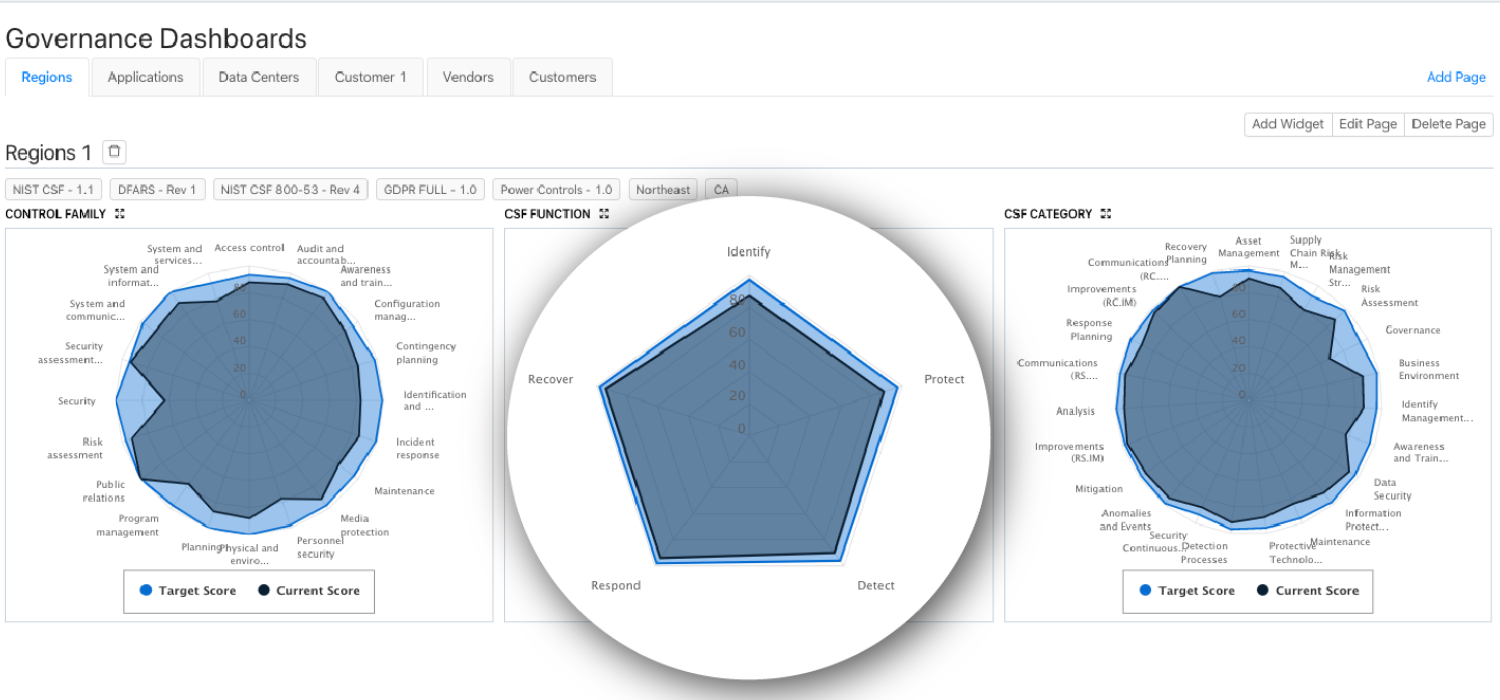This screenshot has width=1500, height=700.
Task: Click the copy icon beside Regions 1
Action: pyautogui.click(x=114, y=151)
